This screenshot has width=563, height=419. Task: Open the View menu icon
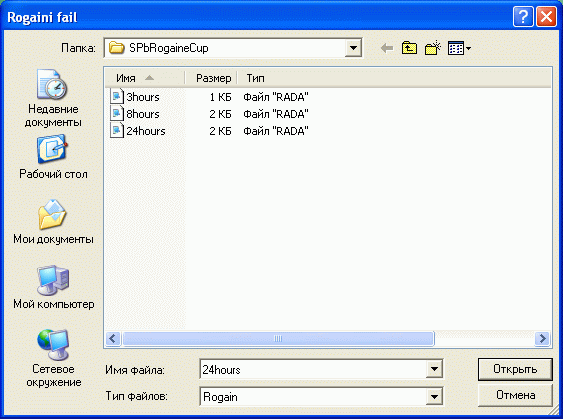[x=459, y=48]
